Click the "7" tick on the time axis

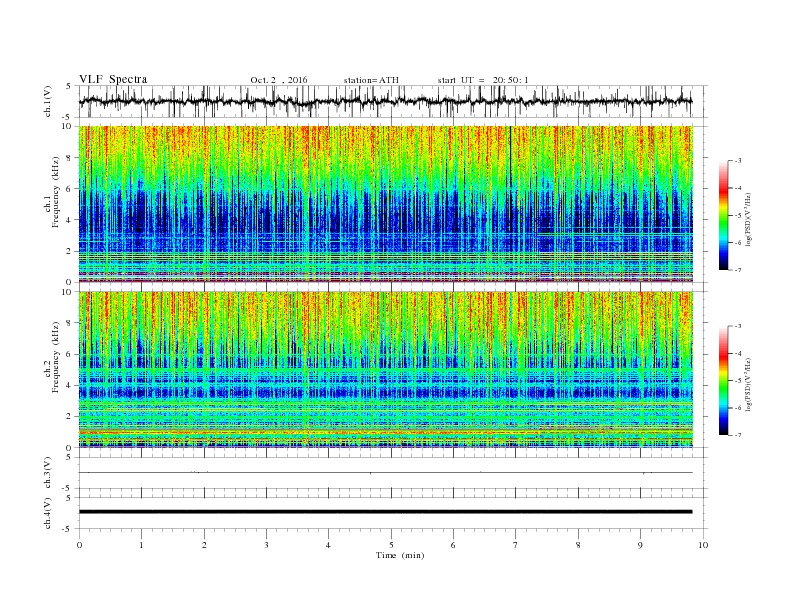pos(516,545)
